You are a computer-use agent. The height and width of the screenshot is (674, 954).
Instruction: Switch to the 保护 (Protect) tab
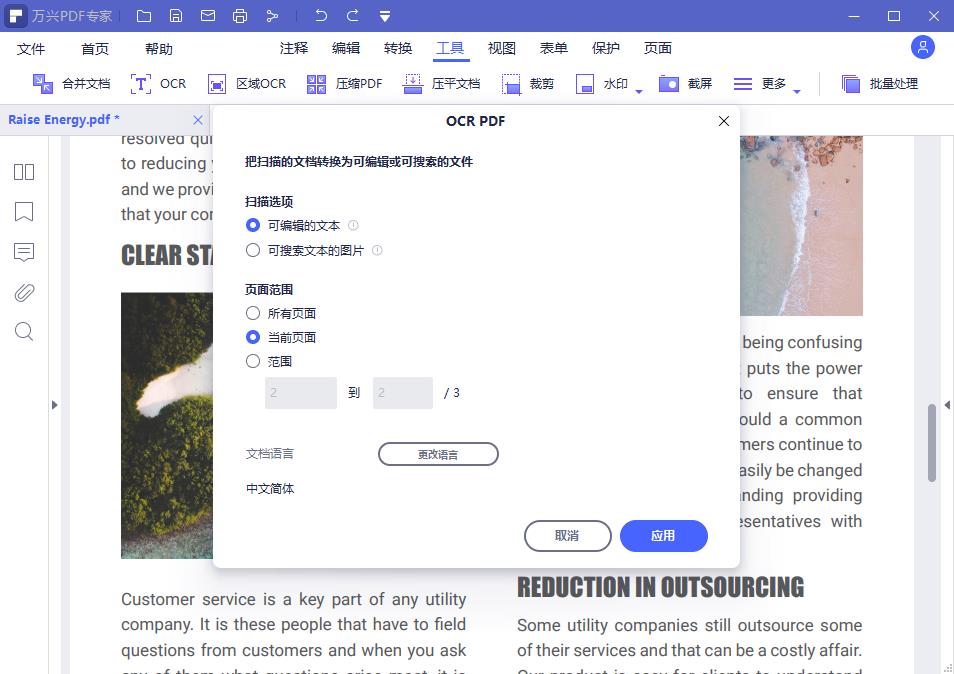[x=606, y=48]
